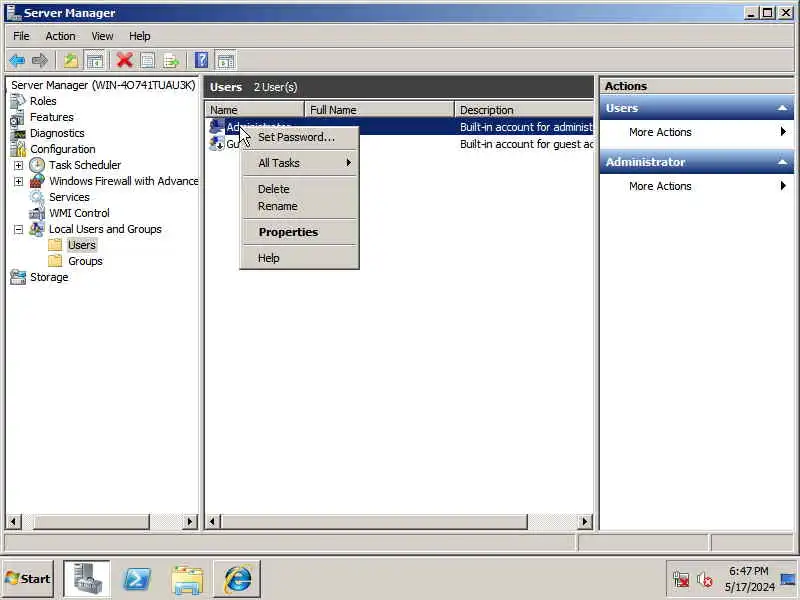Click tree pane scrollbar right arrow
800x600 pixels.
189,521
